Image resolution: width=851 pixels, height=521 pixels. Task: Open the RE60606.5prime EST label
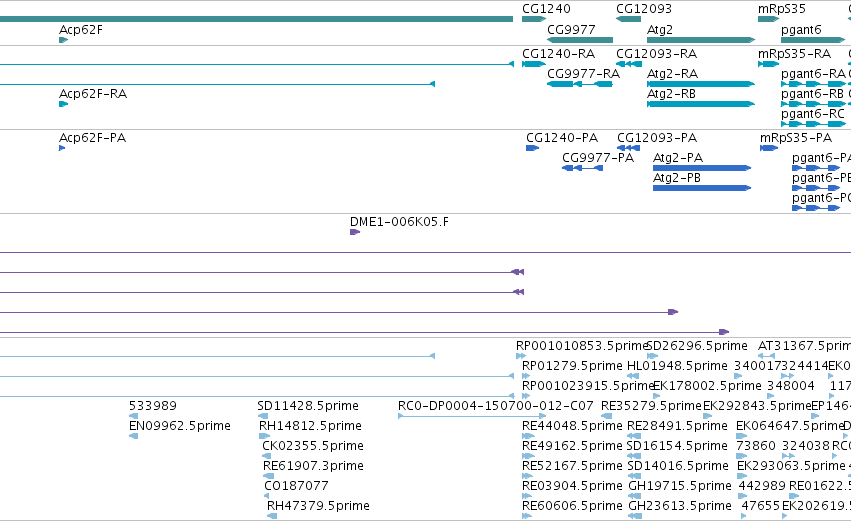572,506
